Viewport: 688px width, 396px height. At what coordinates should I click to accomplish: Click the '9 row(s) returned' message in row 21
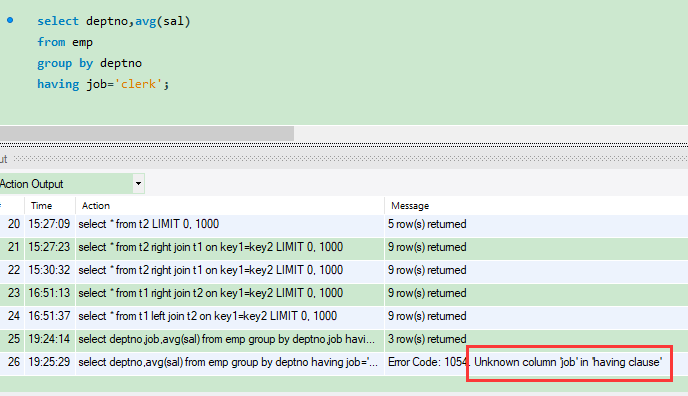[426, 247]
